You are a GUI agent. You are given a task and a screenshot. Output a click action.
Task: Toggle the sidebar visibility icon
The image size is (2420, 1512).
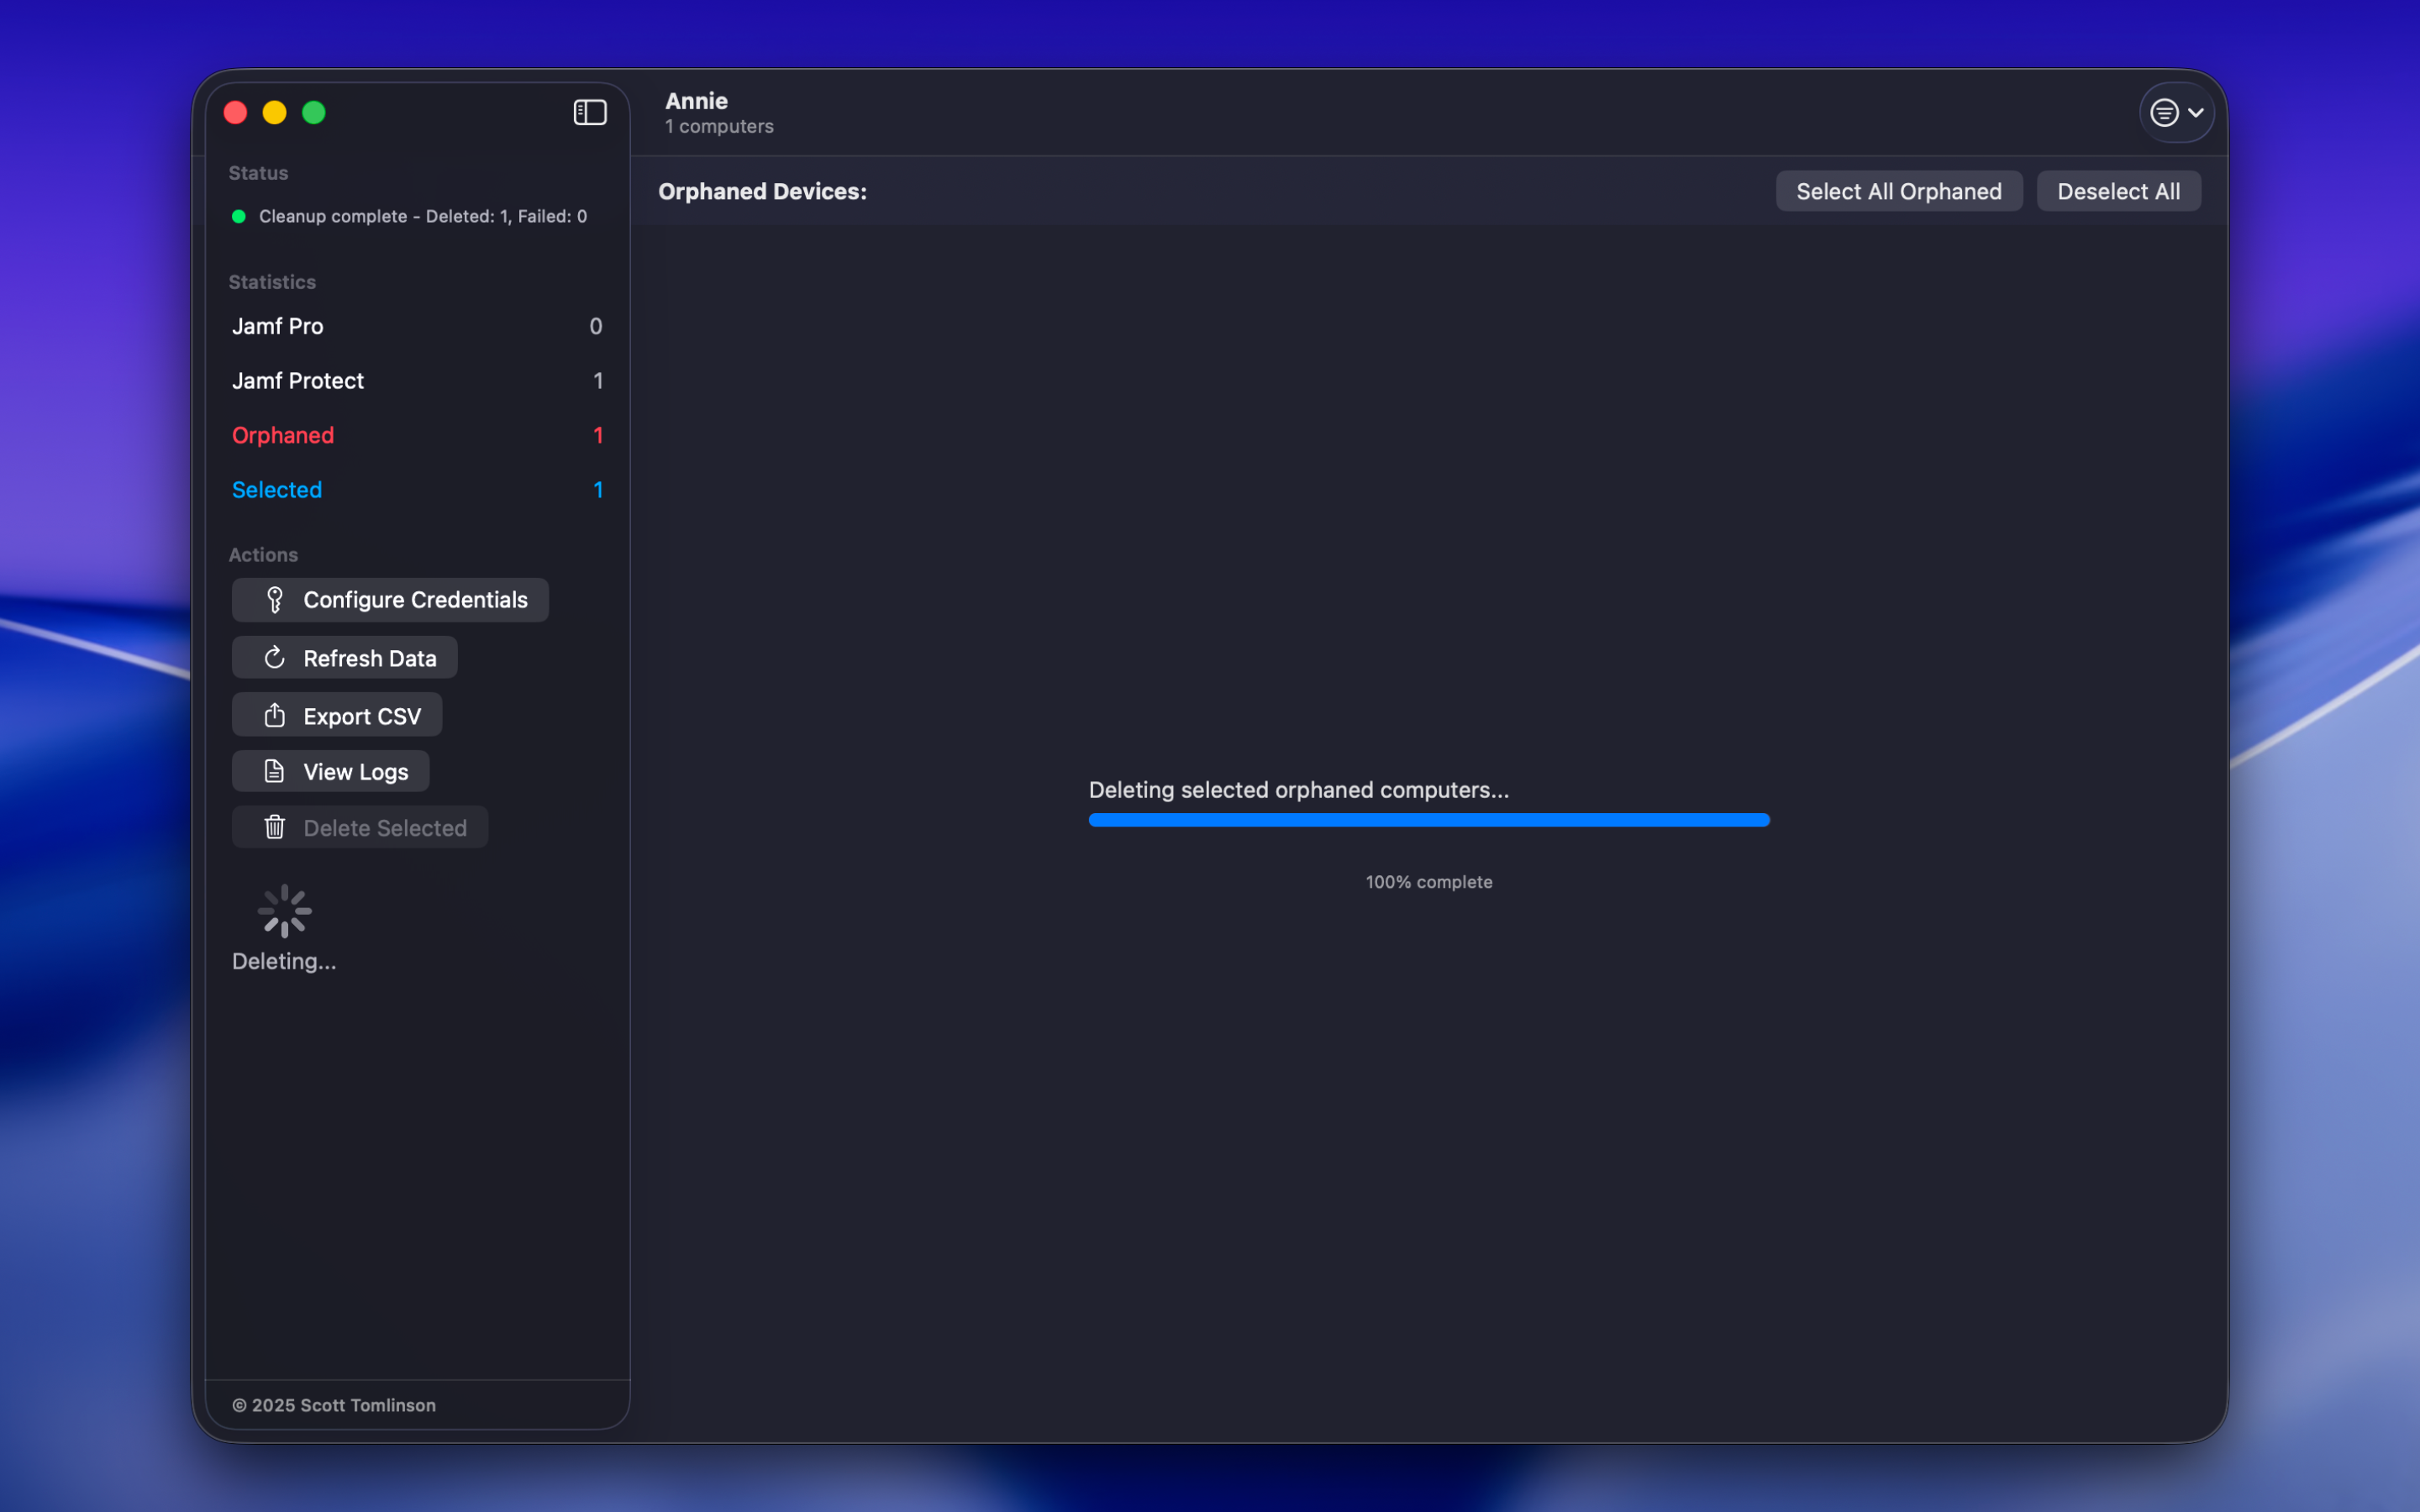[x=589, y=112]
